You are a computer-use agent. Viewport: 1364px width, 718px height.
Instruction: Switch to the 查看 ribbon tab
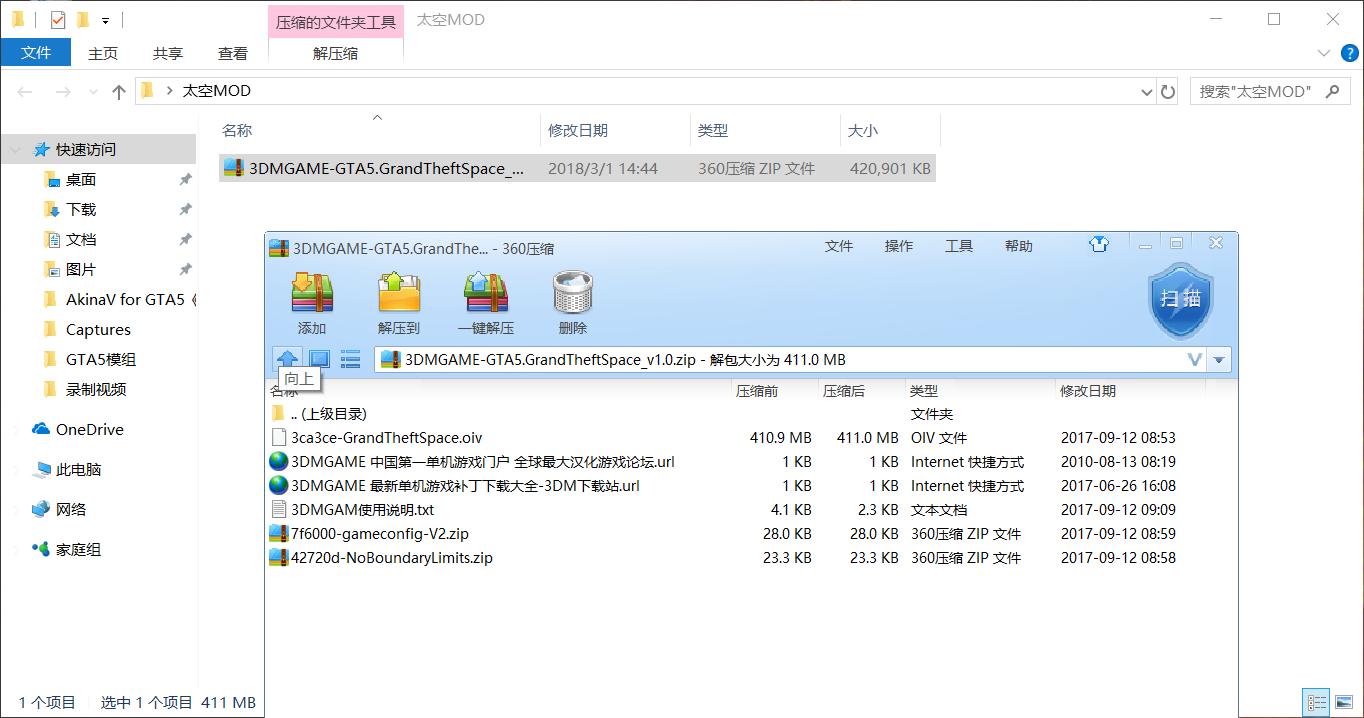tap(232, 53)
